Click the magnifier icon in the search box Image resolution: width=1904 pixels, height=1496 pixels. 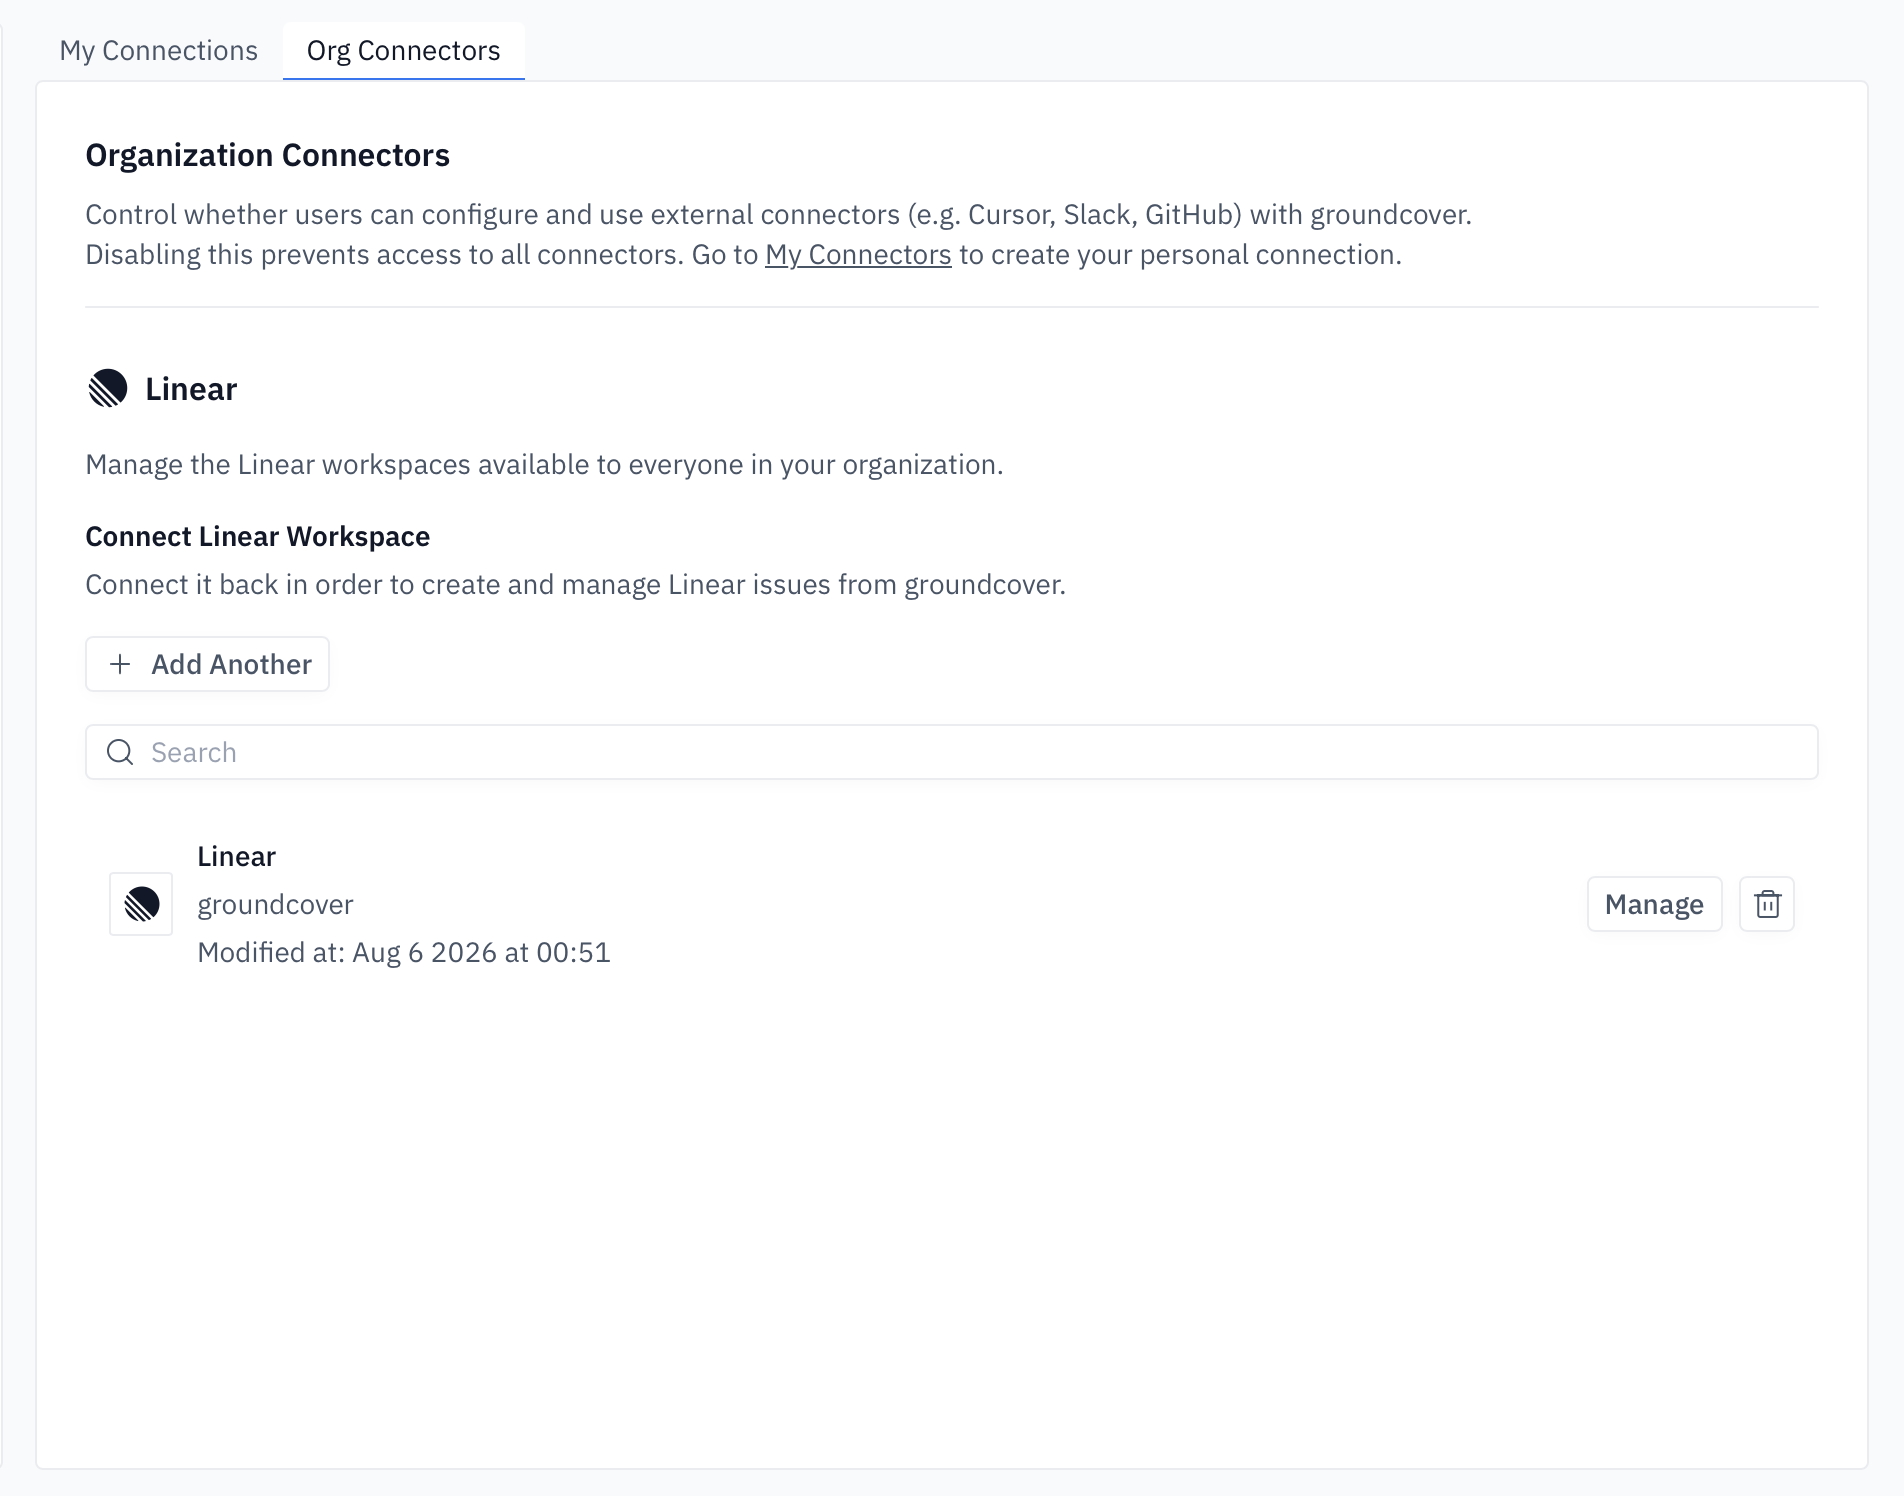[120, 752]
